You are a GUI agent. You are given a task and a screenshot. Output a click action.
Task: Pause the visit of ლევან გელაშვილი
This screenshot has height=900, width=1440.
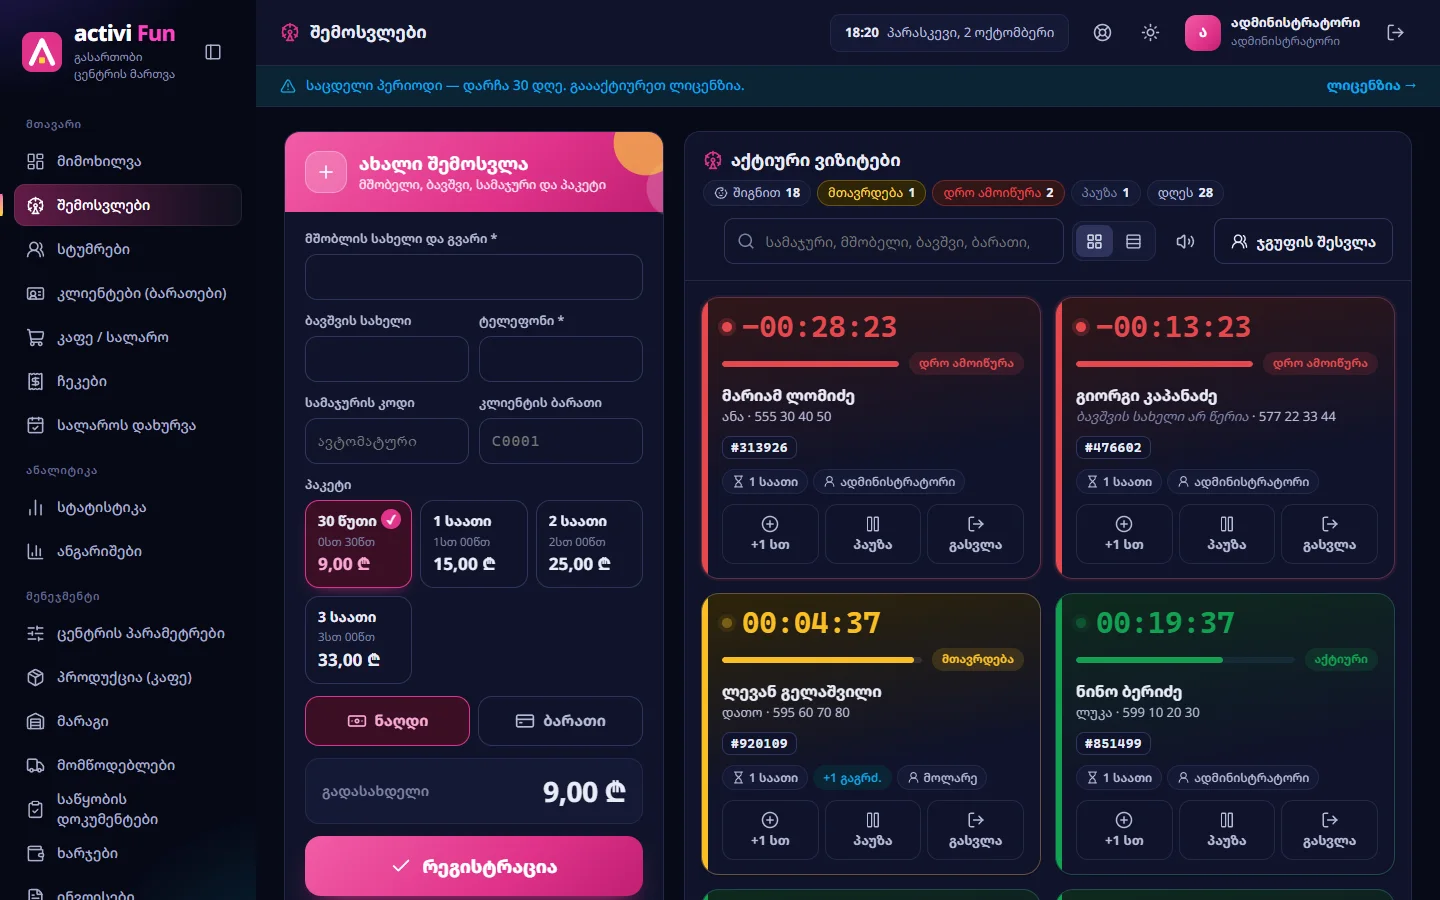tap(873, 830)
